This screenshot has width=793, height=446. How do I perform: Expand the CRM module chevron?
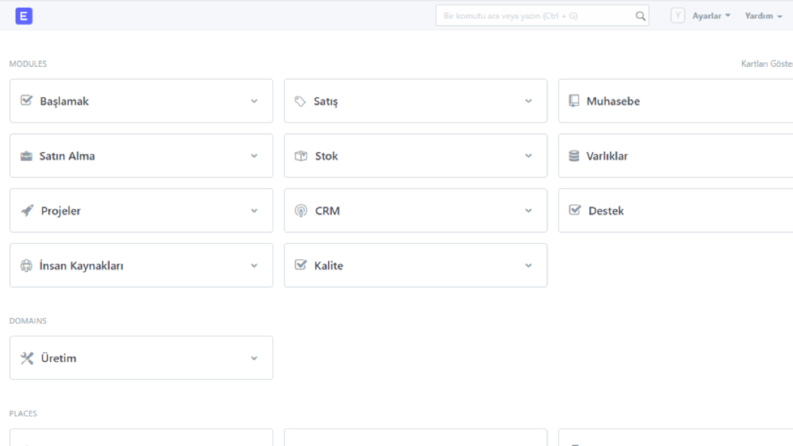click(x=528, y=211)
